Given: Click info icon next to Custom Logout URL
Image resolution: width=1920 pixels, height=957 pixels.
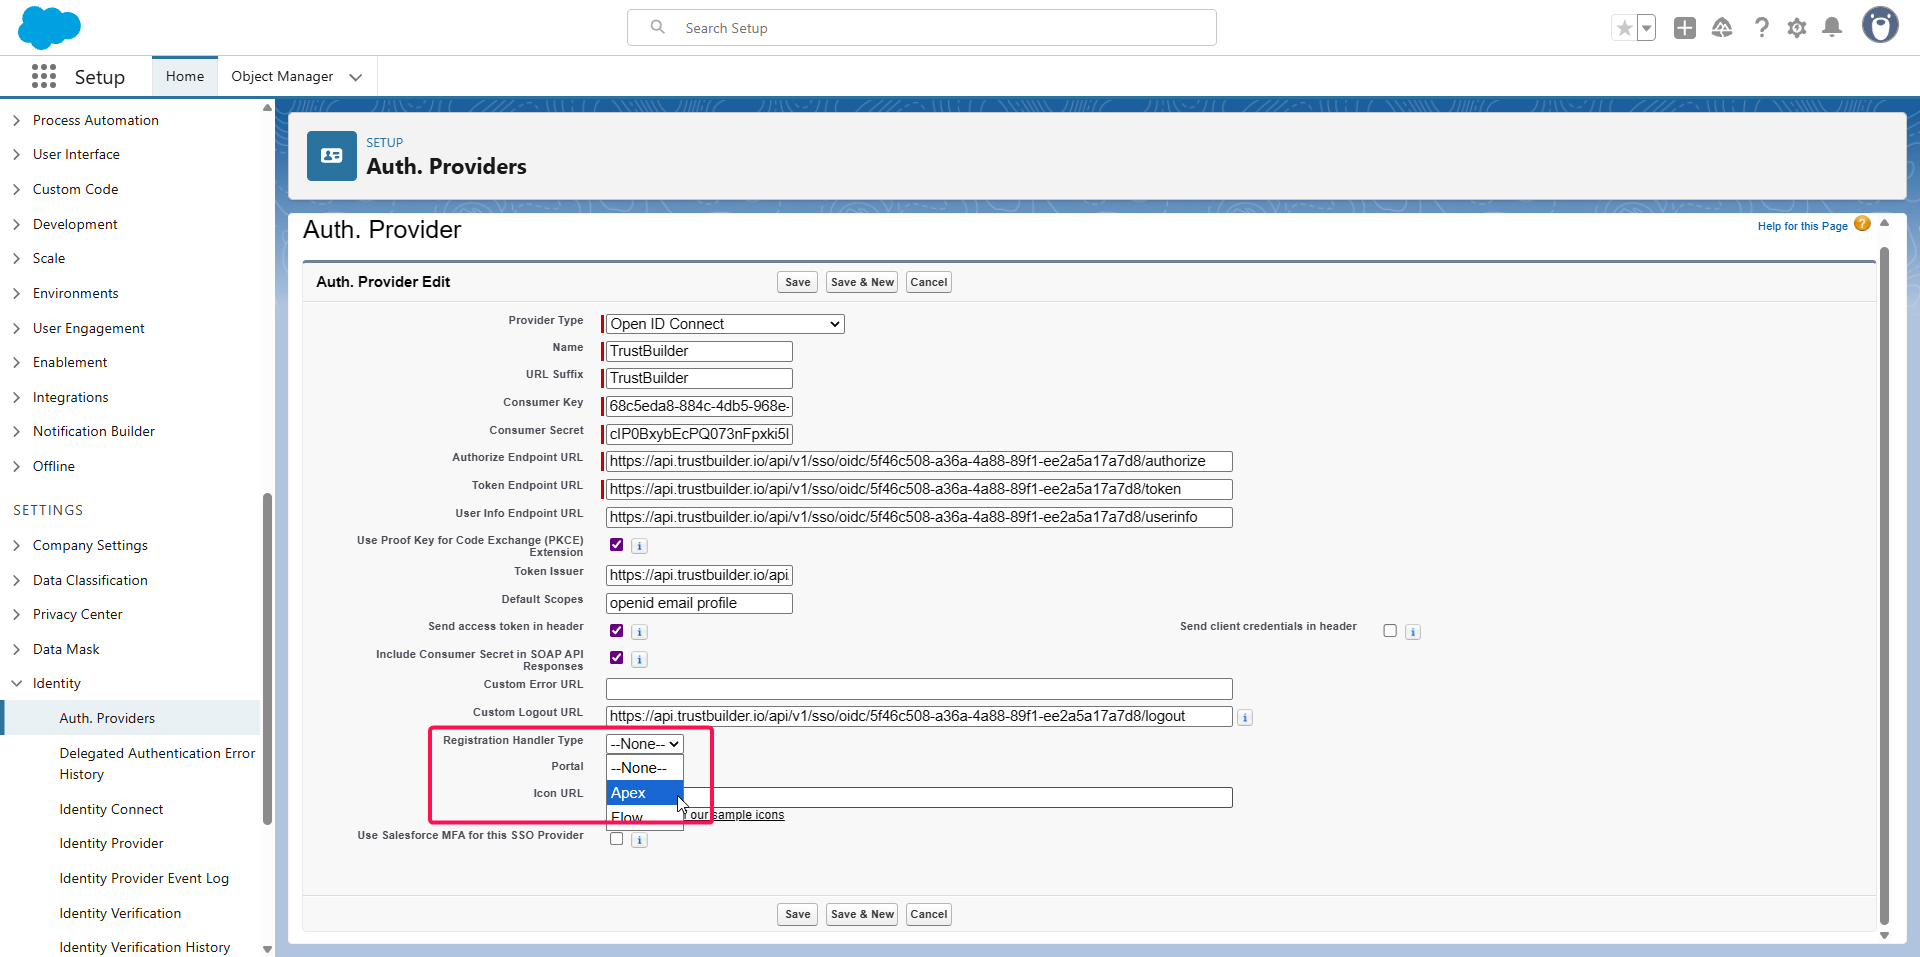Looking at the screenshot, I should 1245,718.
